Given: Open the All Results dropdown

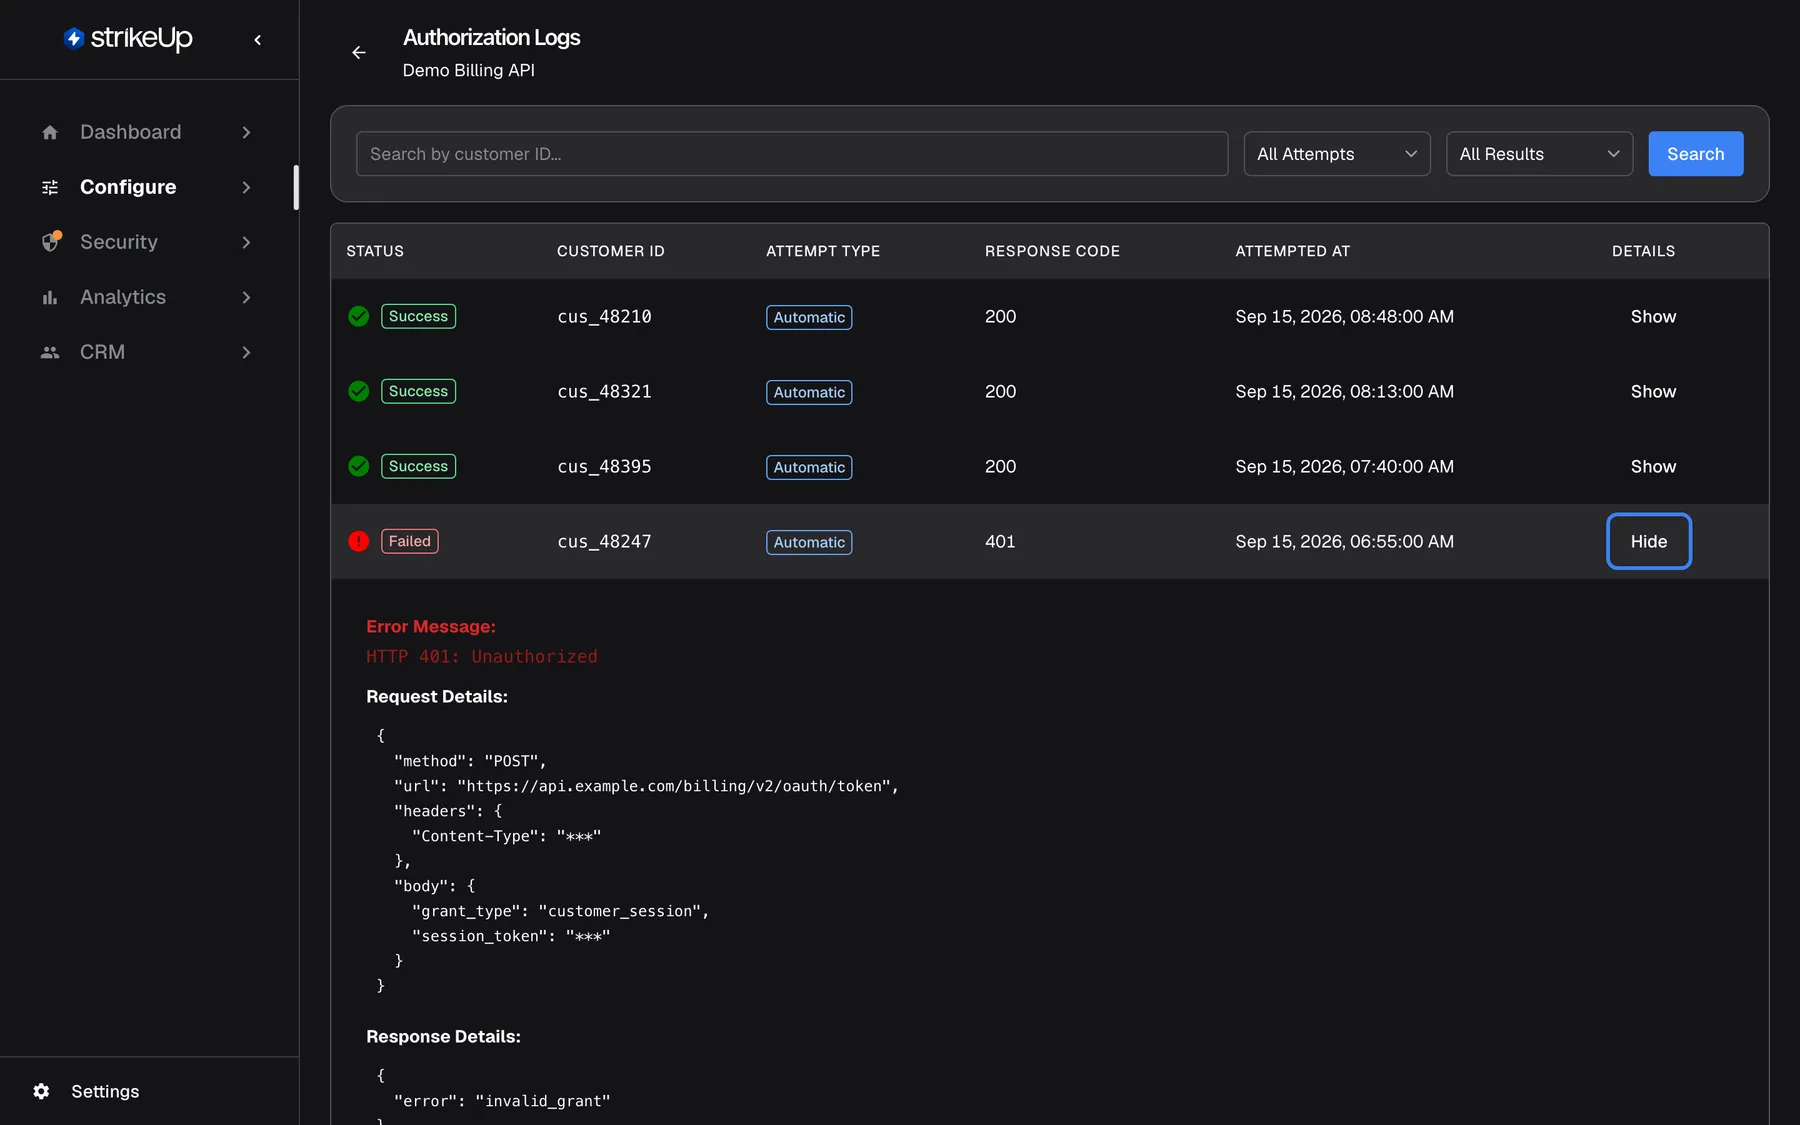Looking at the screenshot, I should tap(1539, 154).
